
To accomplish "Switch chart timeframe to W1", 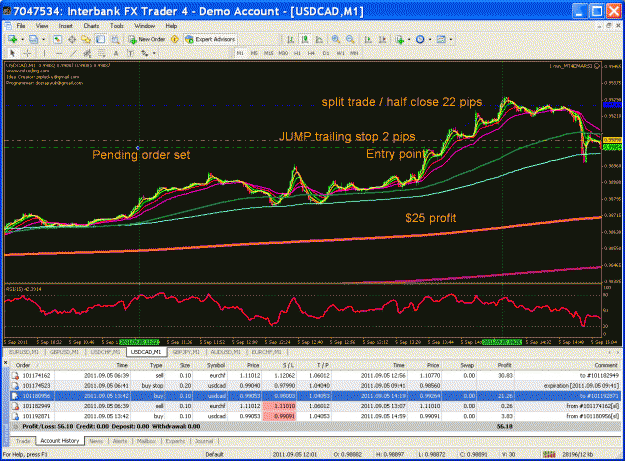I will [x=340, y=53].
